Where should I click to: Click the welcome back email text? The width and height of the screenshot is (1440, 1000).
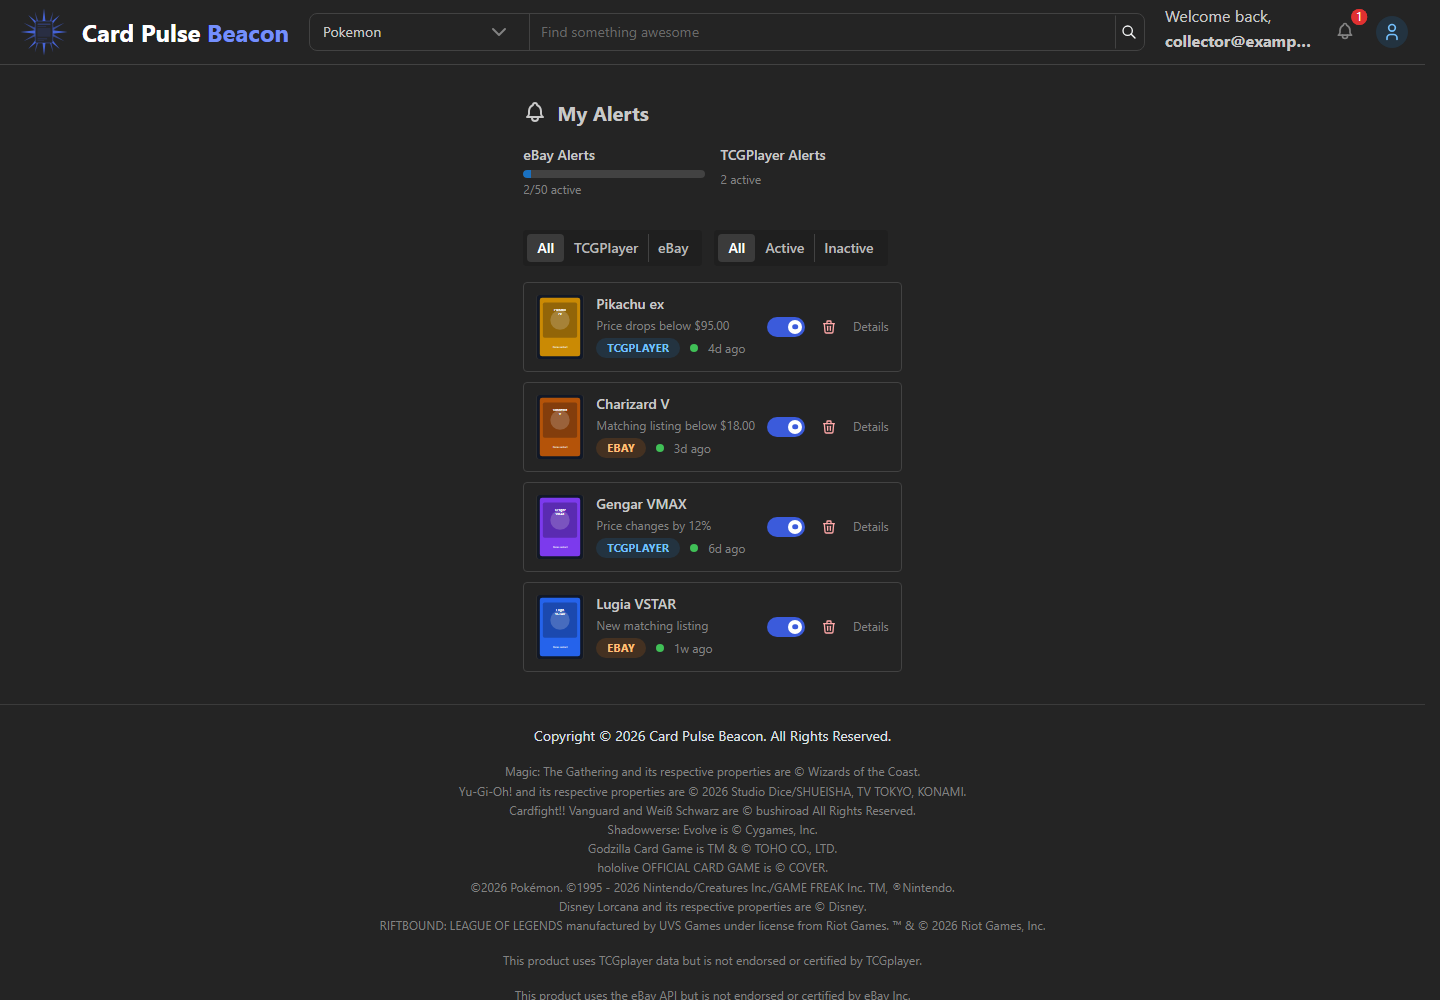tap(1238, 41)
